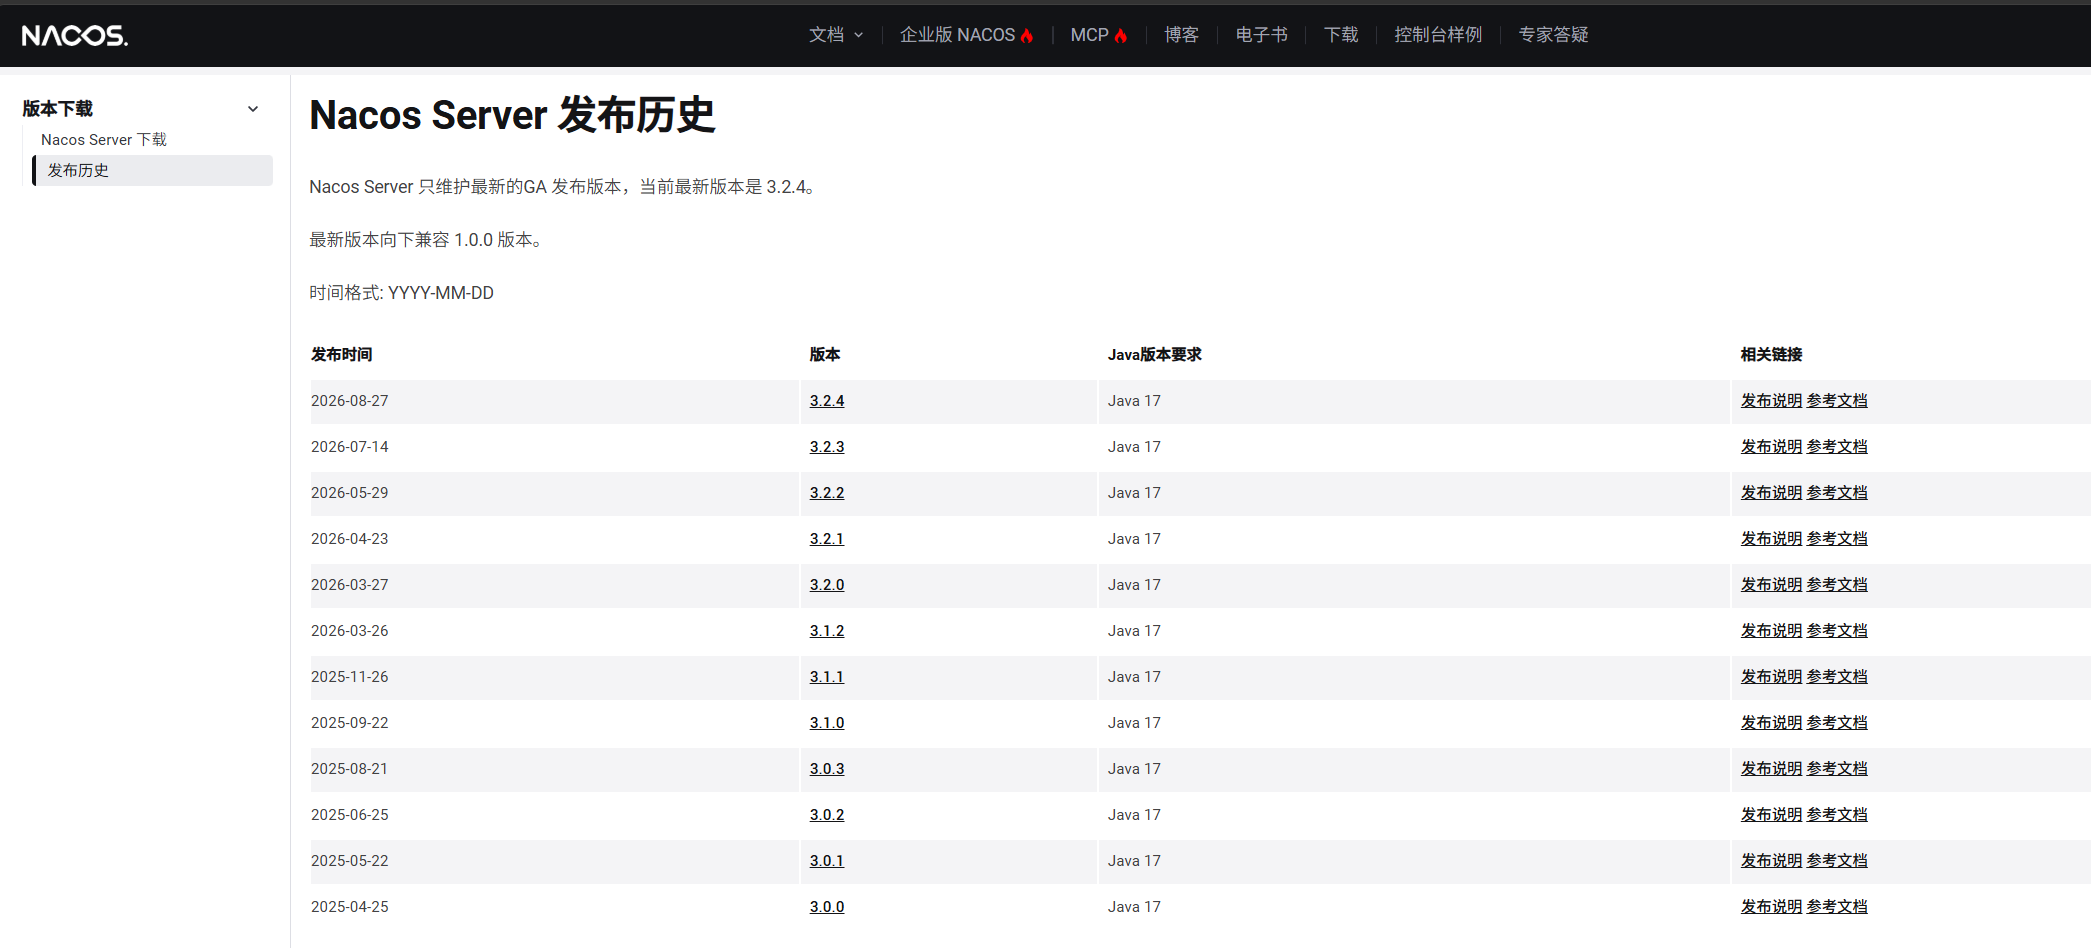
Task: Open 参考文档 for version 3.2.2
Action: click(1837, 493)
